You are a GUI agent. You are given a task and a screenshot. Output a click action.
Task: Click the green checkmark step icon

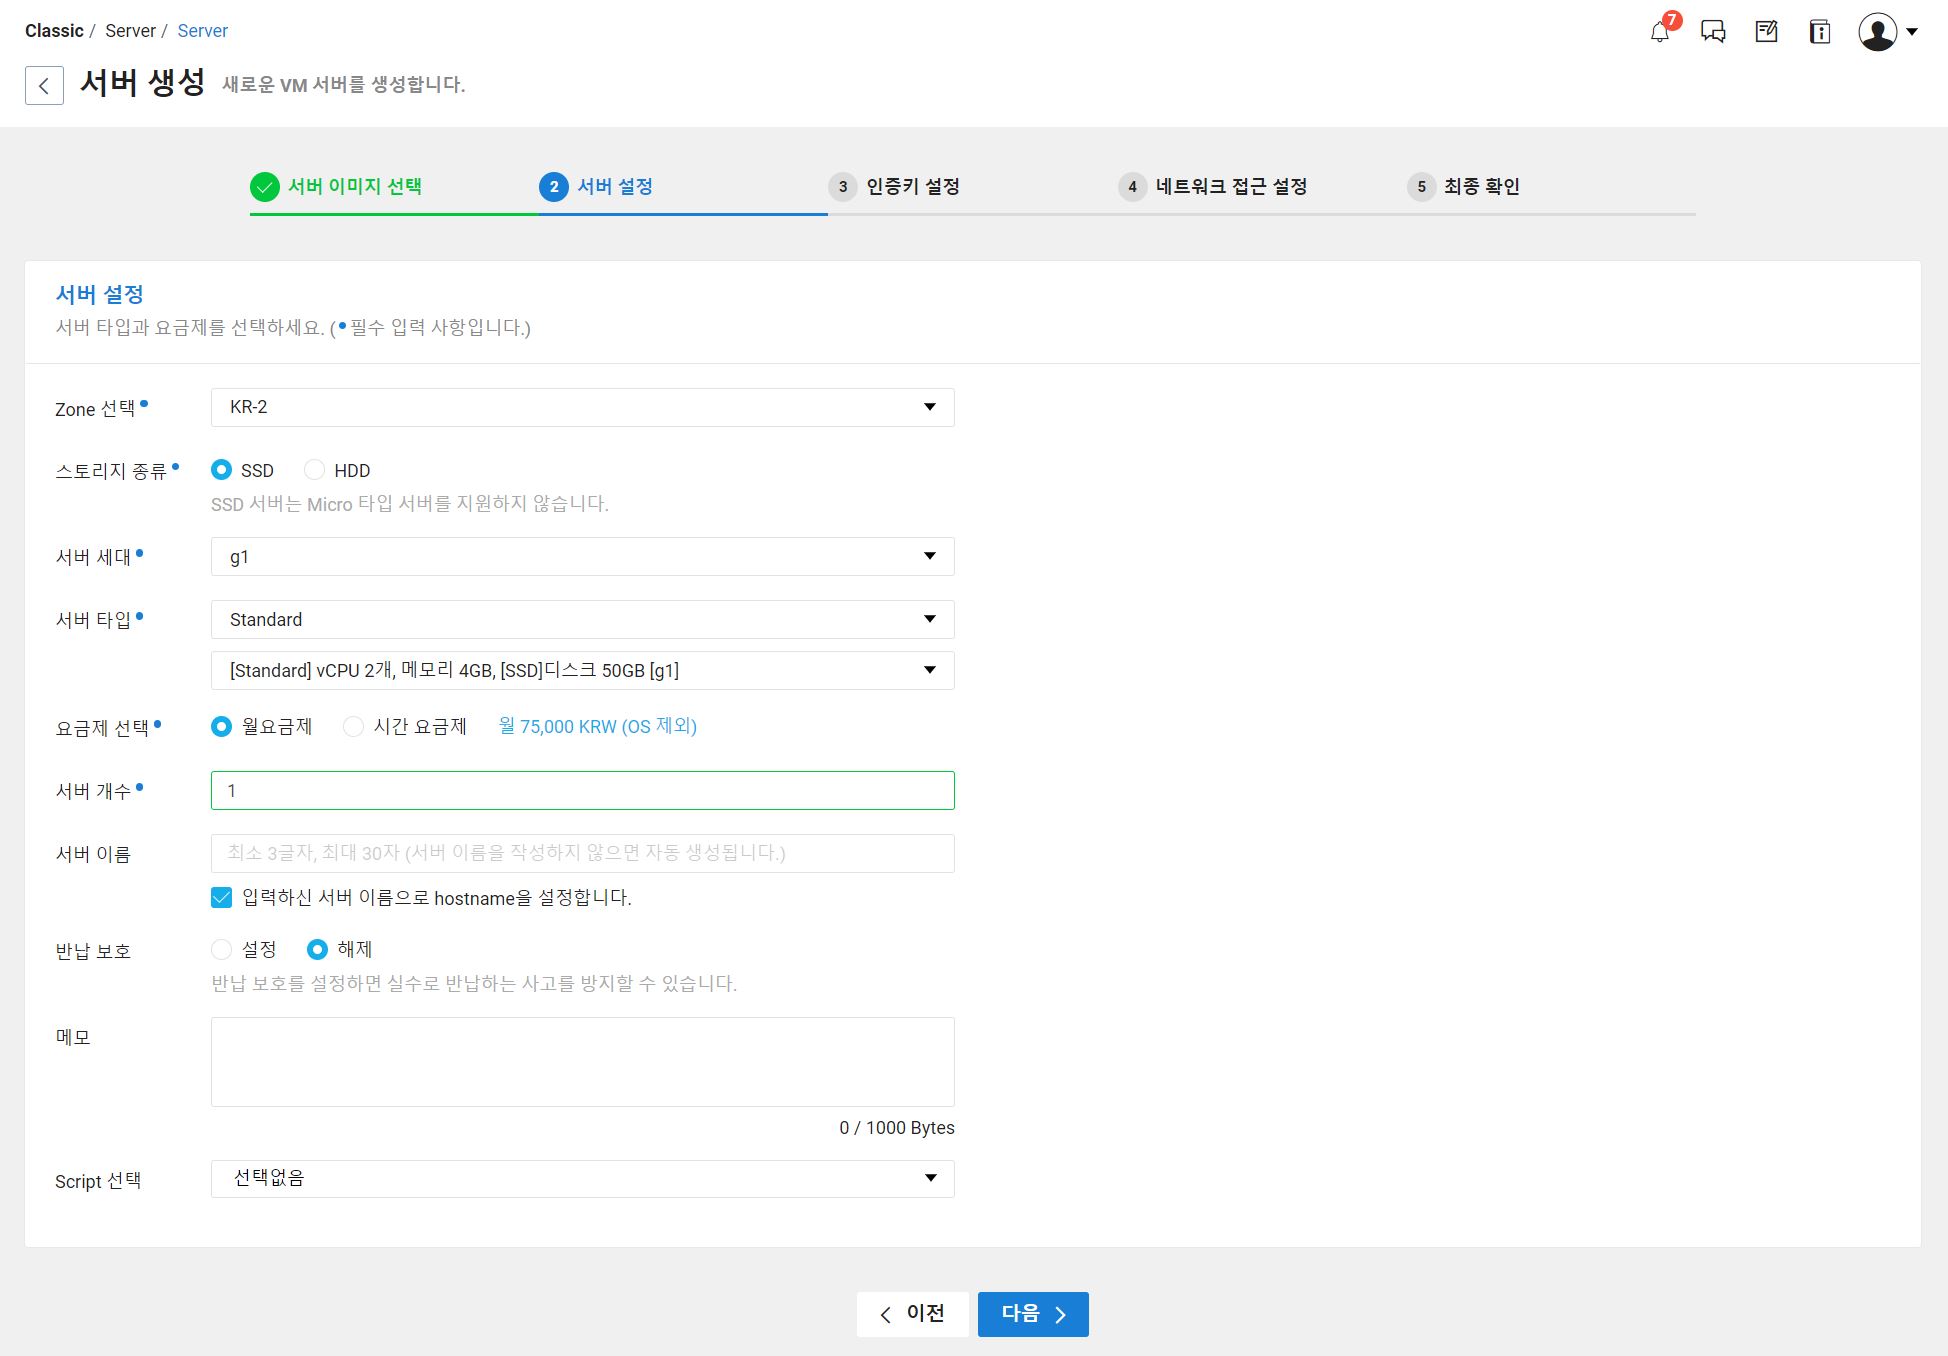(265, 187)
